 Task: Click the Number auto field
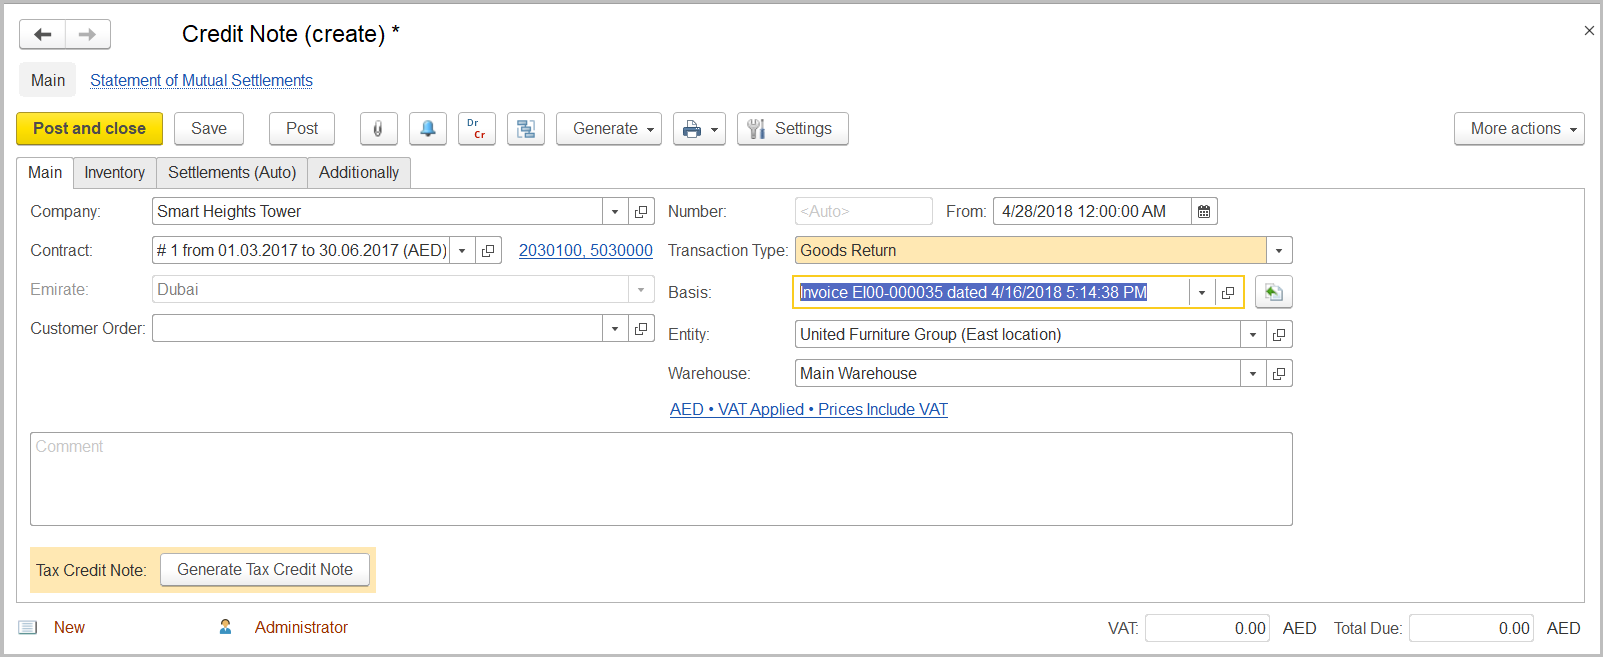(863, 211)
